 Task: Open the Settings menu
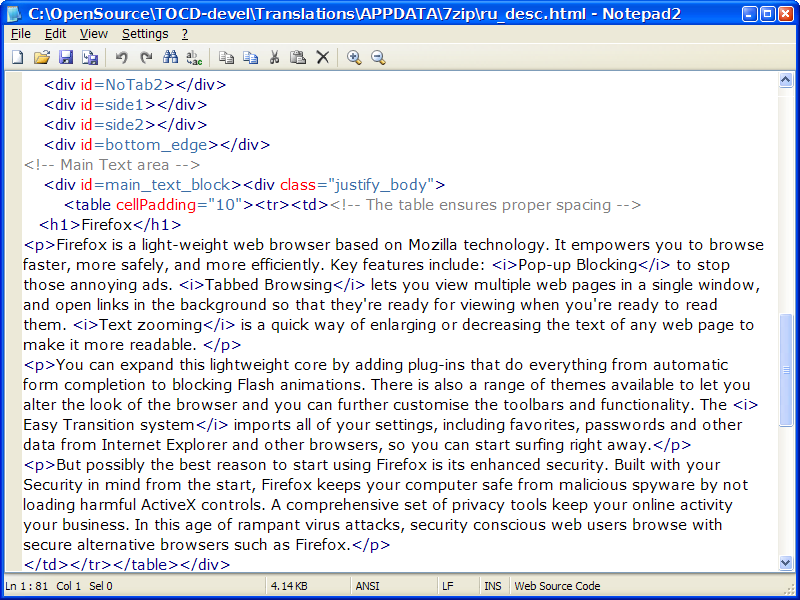pyautogui.click(x=145, y=34)
